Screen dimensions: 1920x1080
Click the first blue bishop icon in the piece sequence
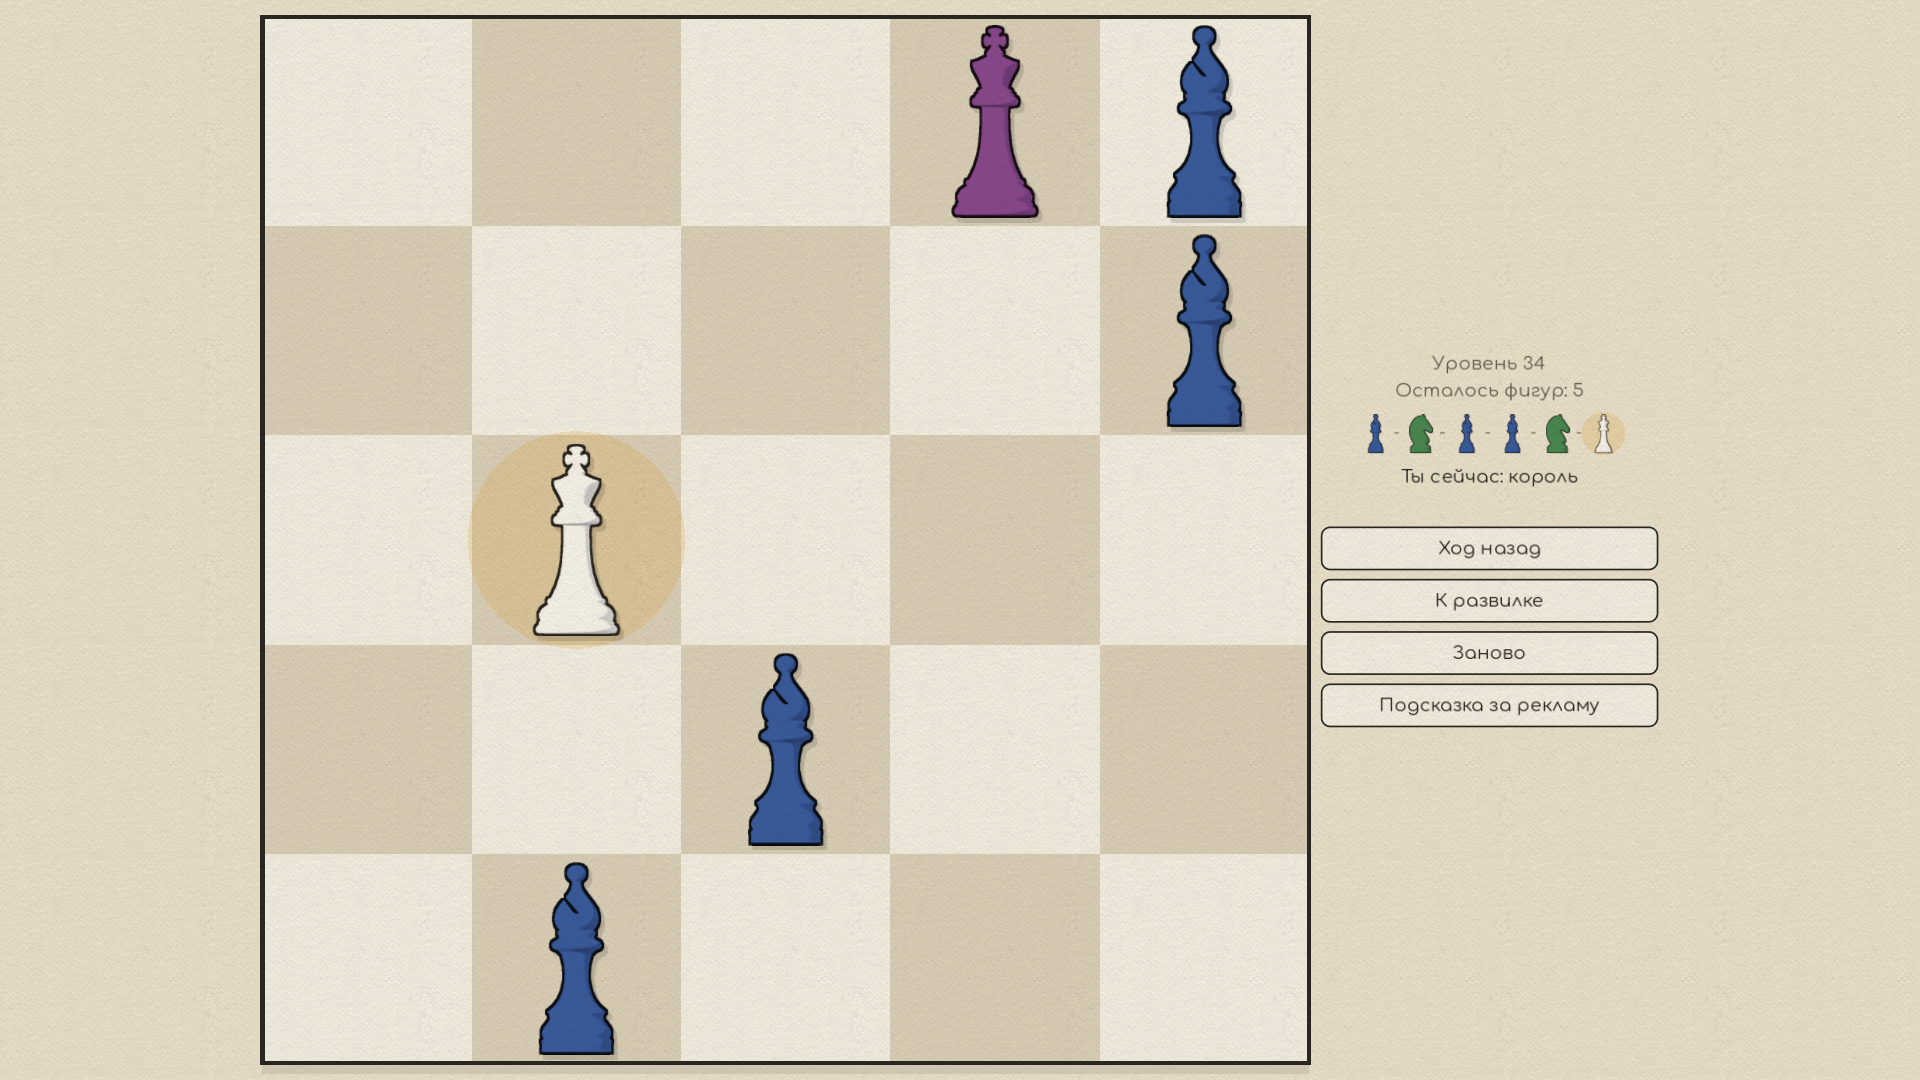tap(1376, 434)
